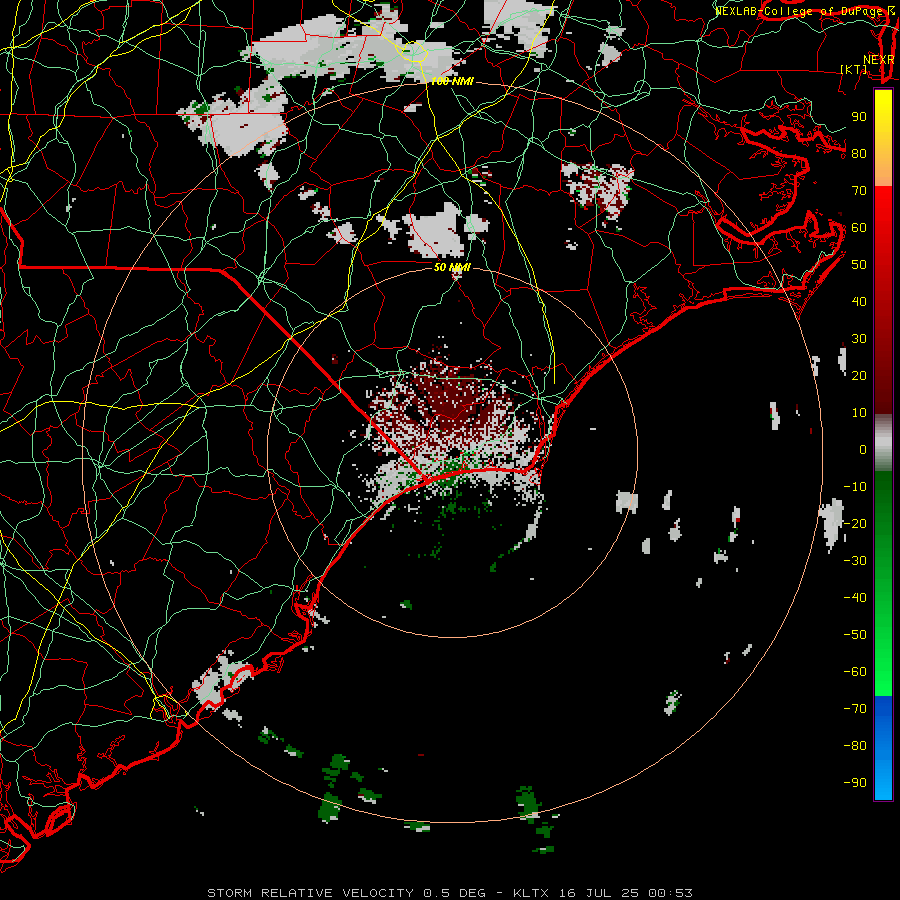Screen dimensions: 900x900
Task: Select the 20 value on velocity scale
Action: (x=859, y=375)
